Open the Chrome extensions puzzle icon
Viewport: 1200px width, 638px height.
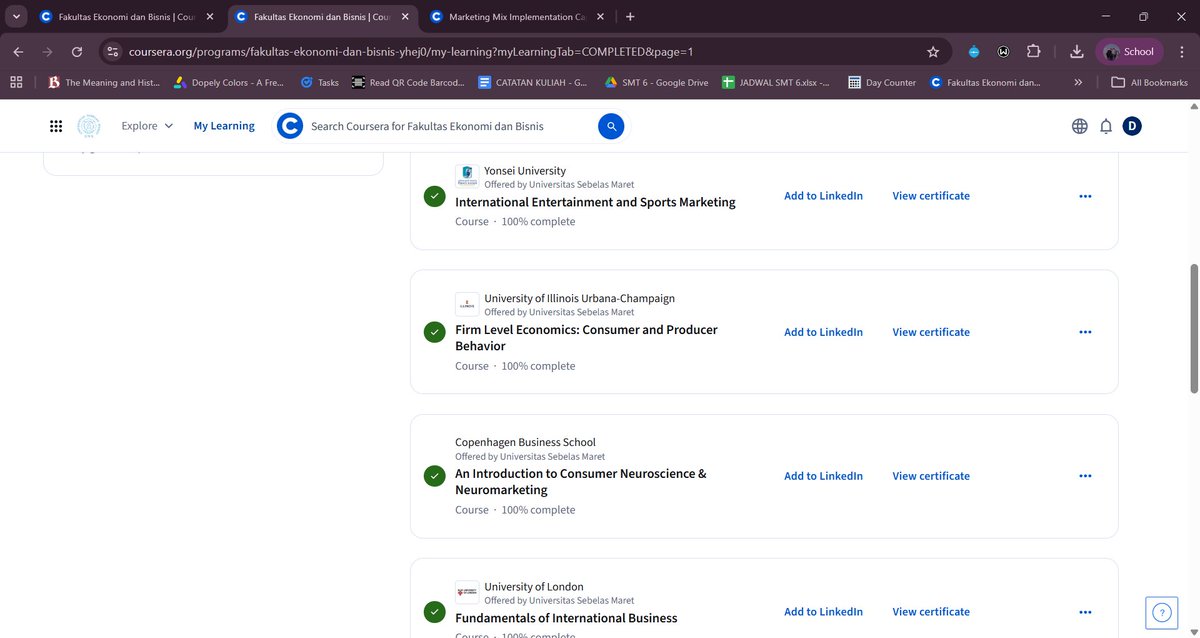pyautogui.click(x=1034, y=52)
